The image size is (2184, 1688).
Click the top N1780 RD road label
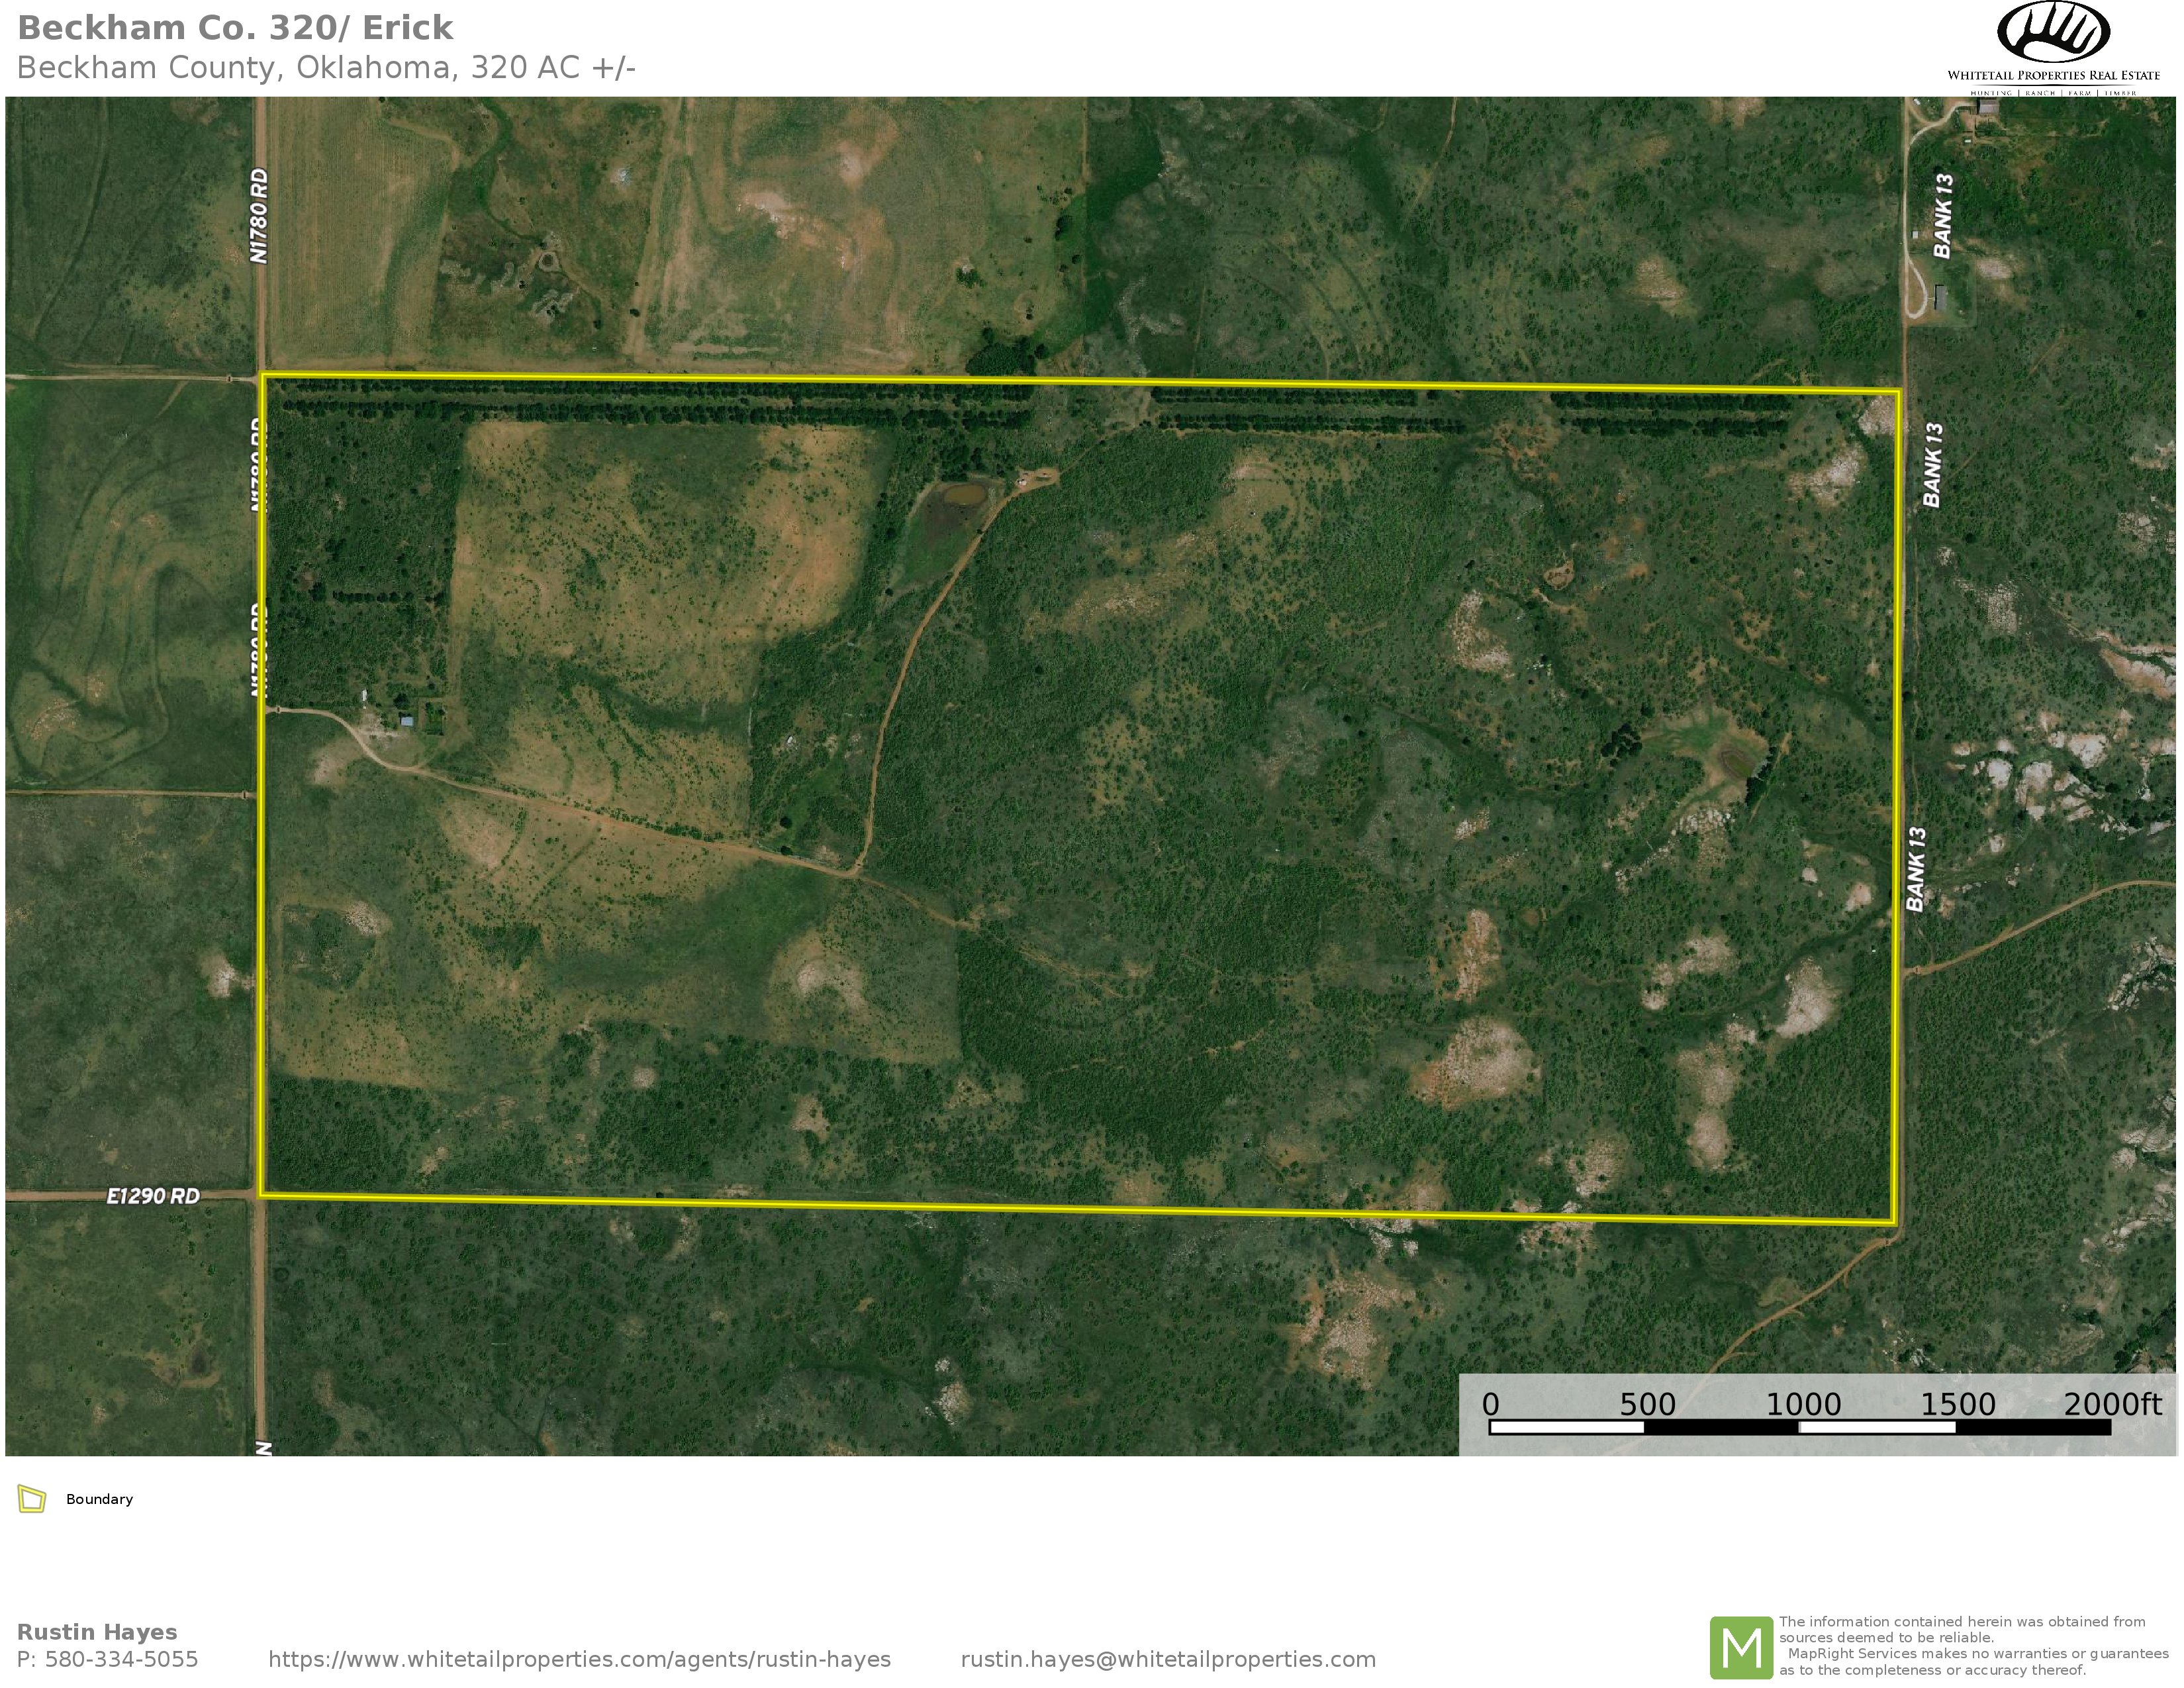click(x=260, y=216)
